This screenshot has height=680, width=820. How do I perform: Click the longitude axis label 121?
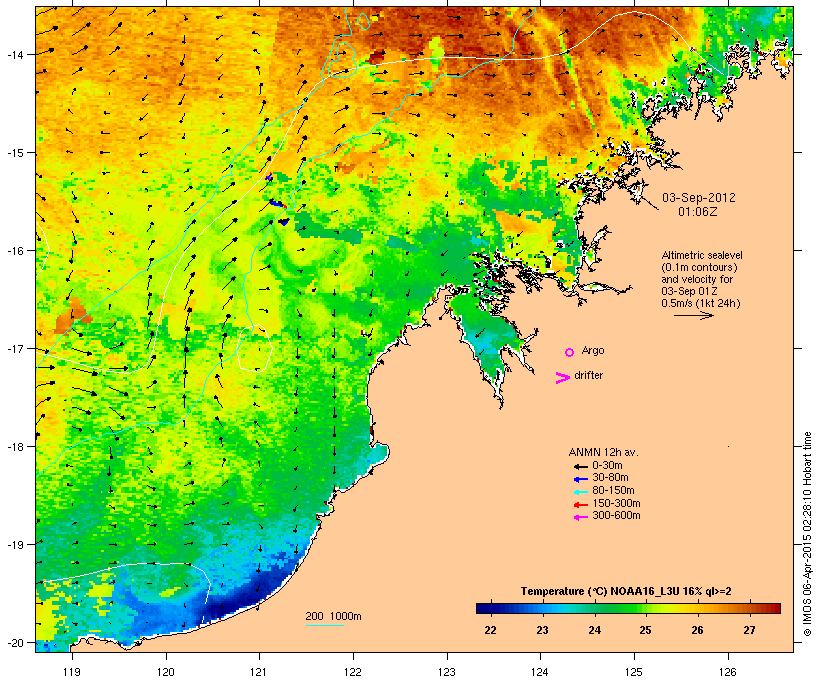(x=259, y=672)
